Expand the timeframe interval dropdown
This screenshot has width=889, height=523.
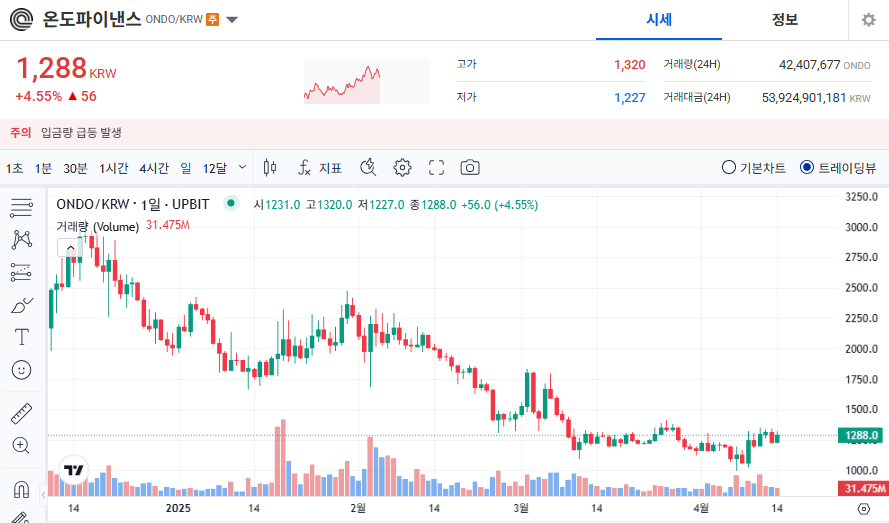tap(243, 167)
